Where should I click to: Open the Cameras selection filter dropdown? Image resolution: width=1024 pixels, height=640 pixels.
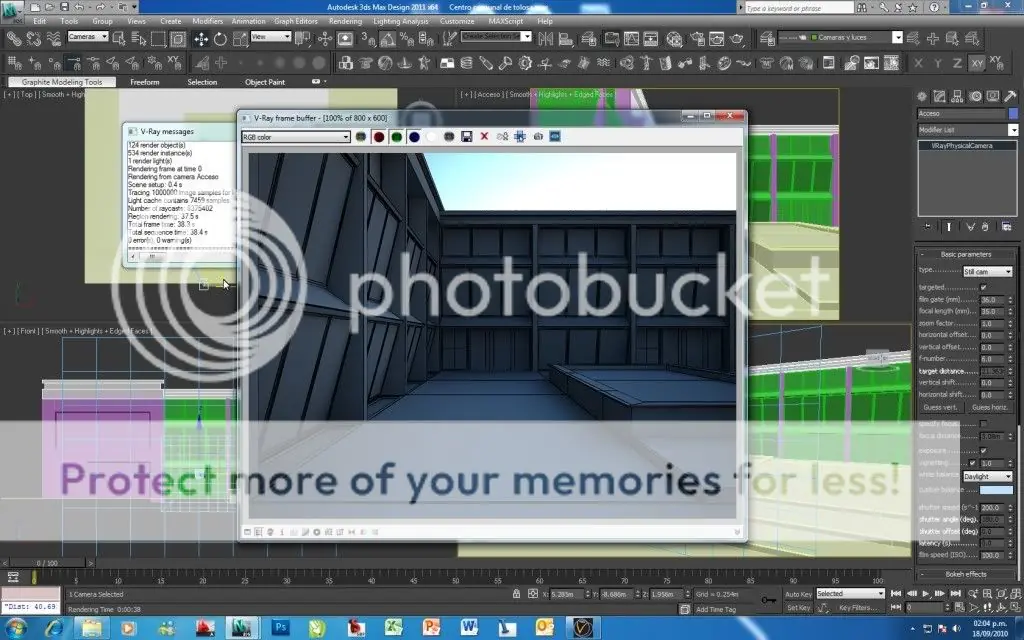point(88,37)
